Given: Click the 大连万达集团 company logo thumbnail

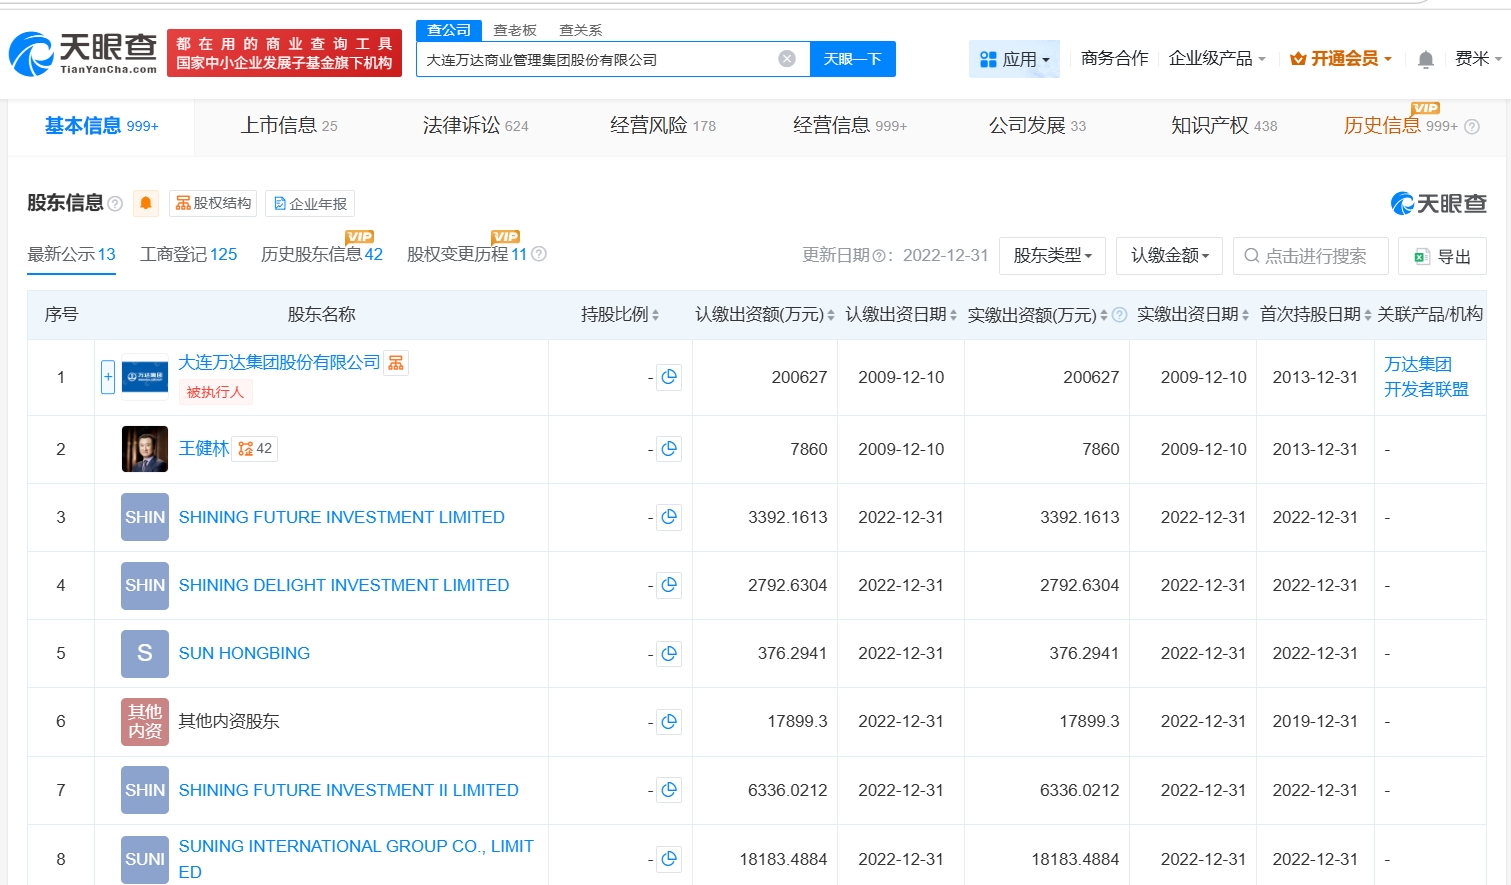Looking at the screenshot, I should (x=145, y=377).
